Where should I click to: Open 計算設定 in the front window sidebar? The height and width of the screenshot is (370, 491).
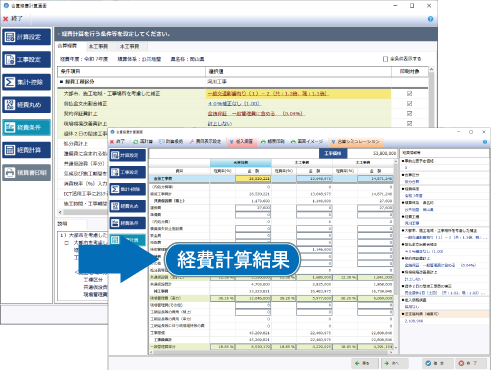point(128,155)
